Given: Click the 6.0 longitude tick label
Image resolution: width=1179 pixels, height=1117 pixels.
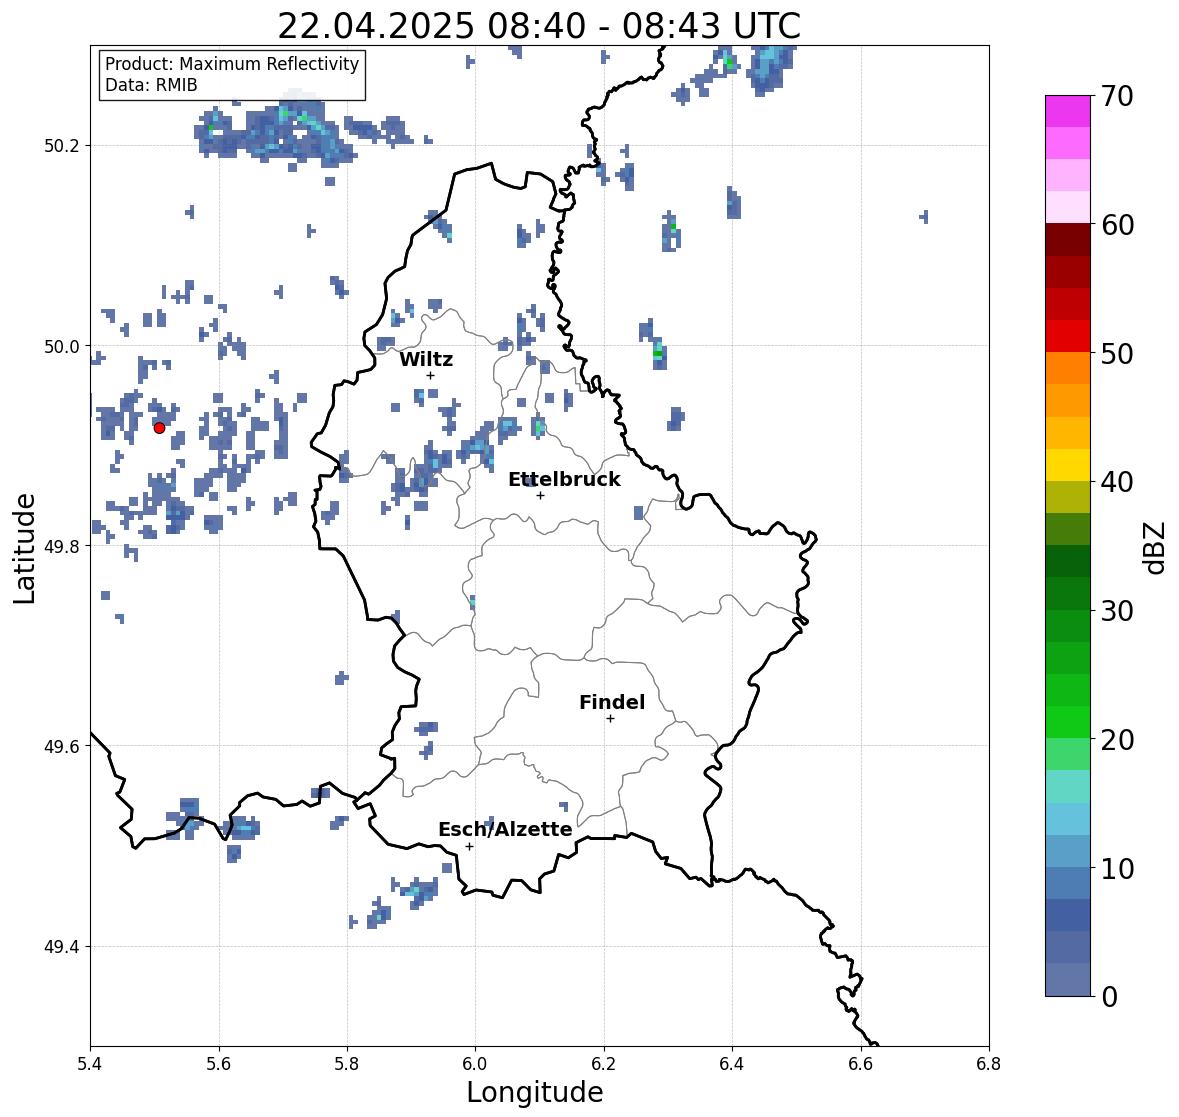Looking at the screenshot, I should (x=475, y=1063).
